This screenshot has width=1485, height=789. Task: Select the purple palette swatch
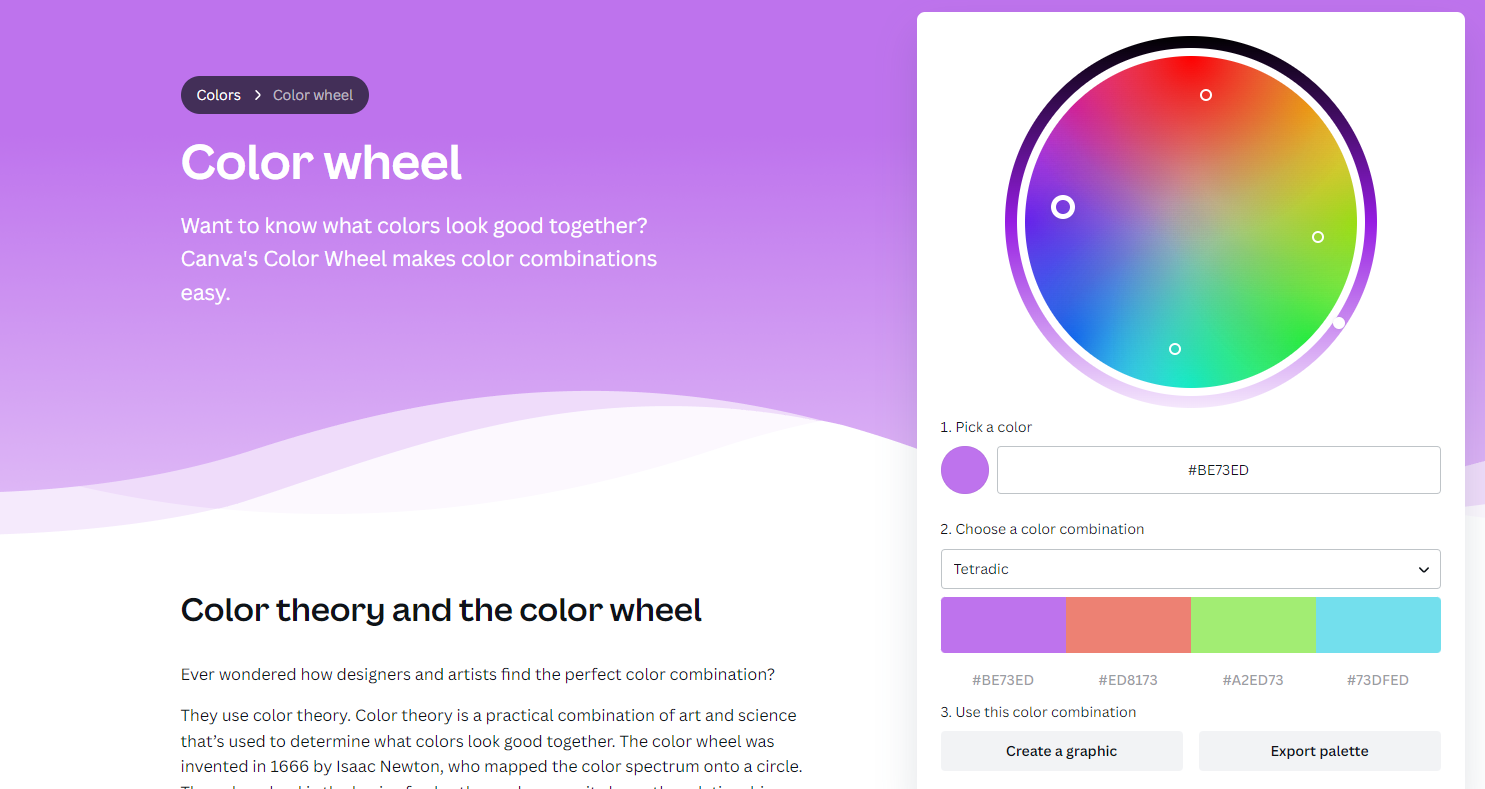coord(1003,625)
